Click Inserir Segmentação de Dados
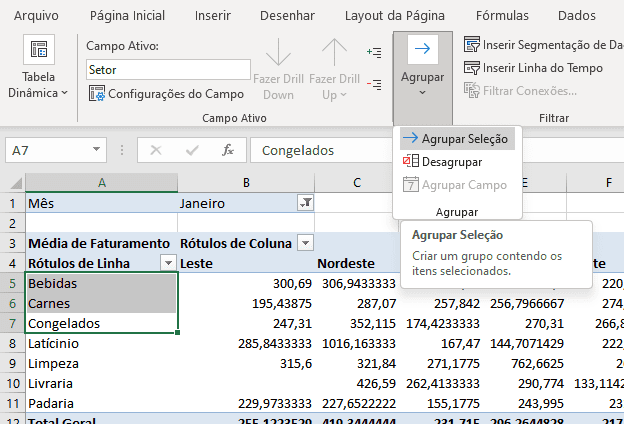 point(543,45)
